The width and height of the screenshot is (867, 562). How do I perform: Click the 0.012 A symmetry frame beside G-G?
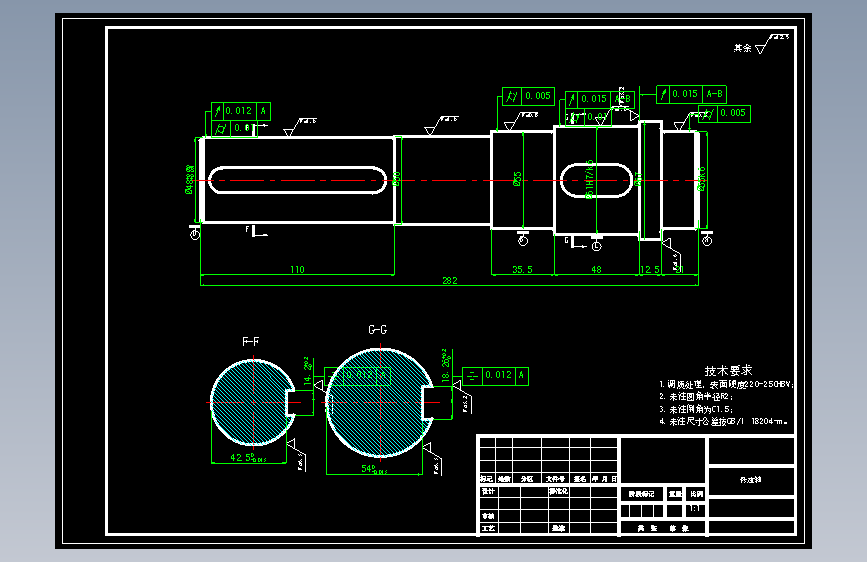click(495, 376)
